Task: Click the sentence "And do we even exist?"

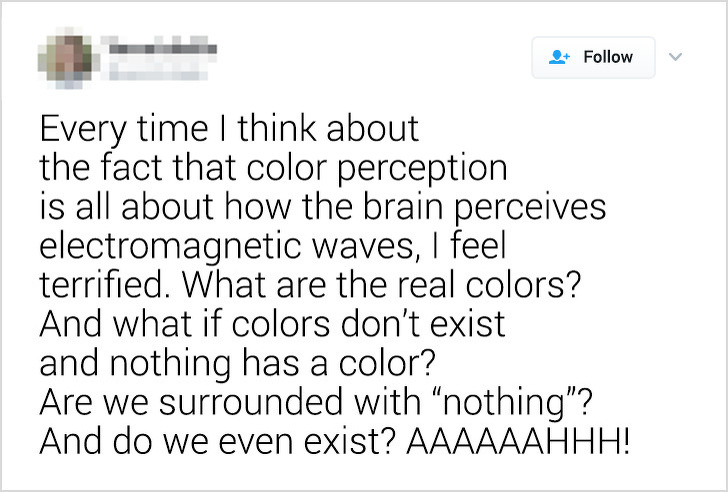Action: pos(219,441)
